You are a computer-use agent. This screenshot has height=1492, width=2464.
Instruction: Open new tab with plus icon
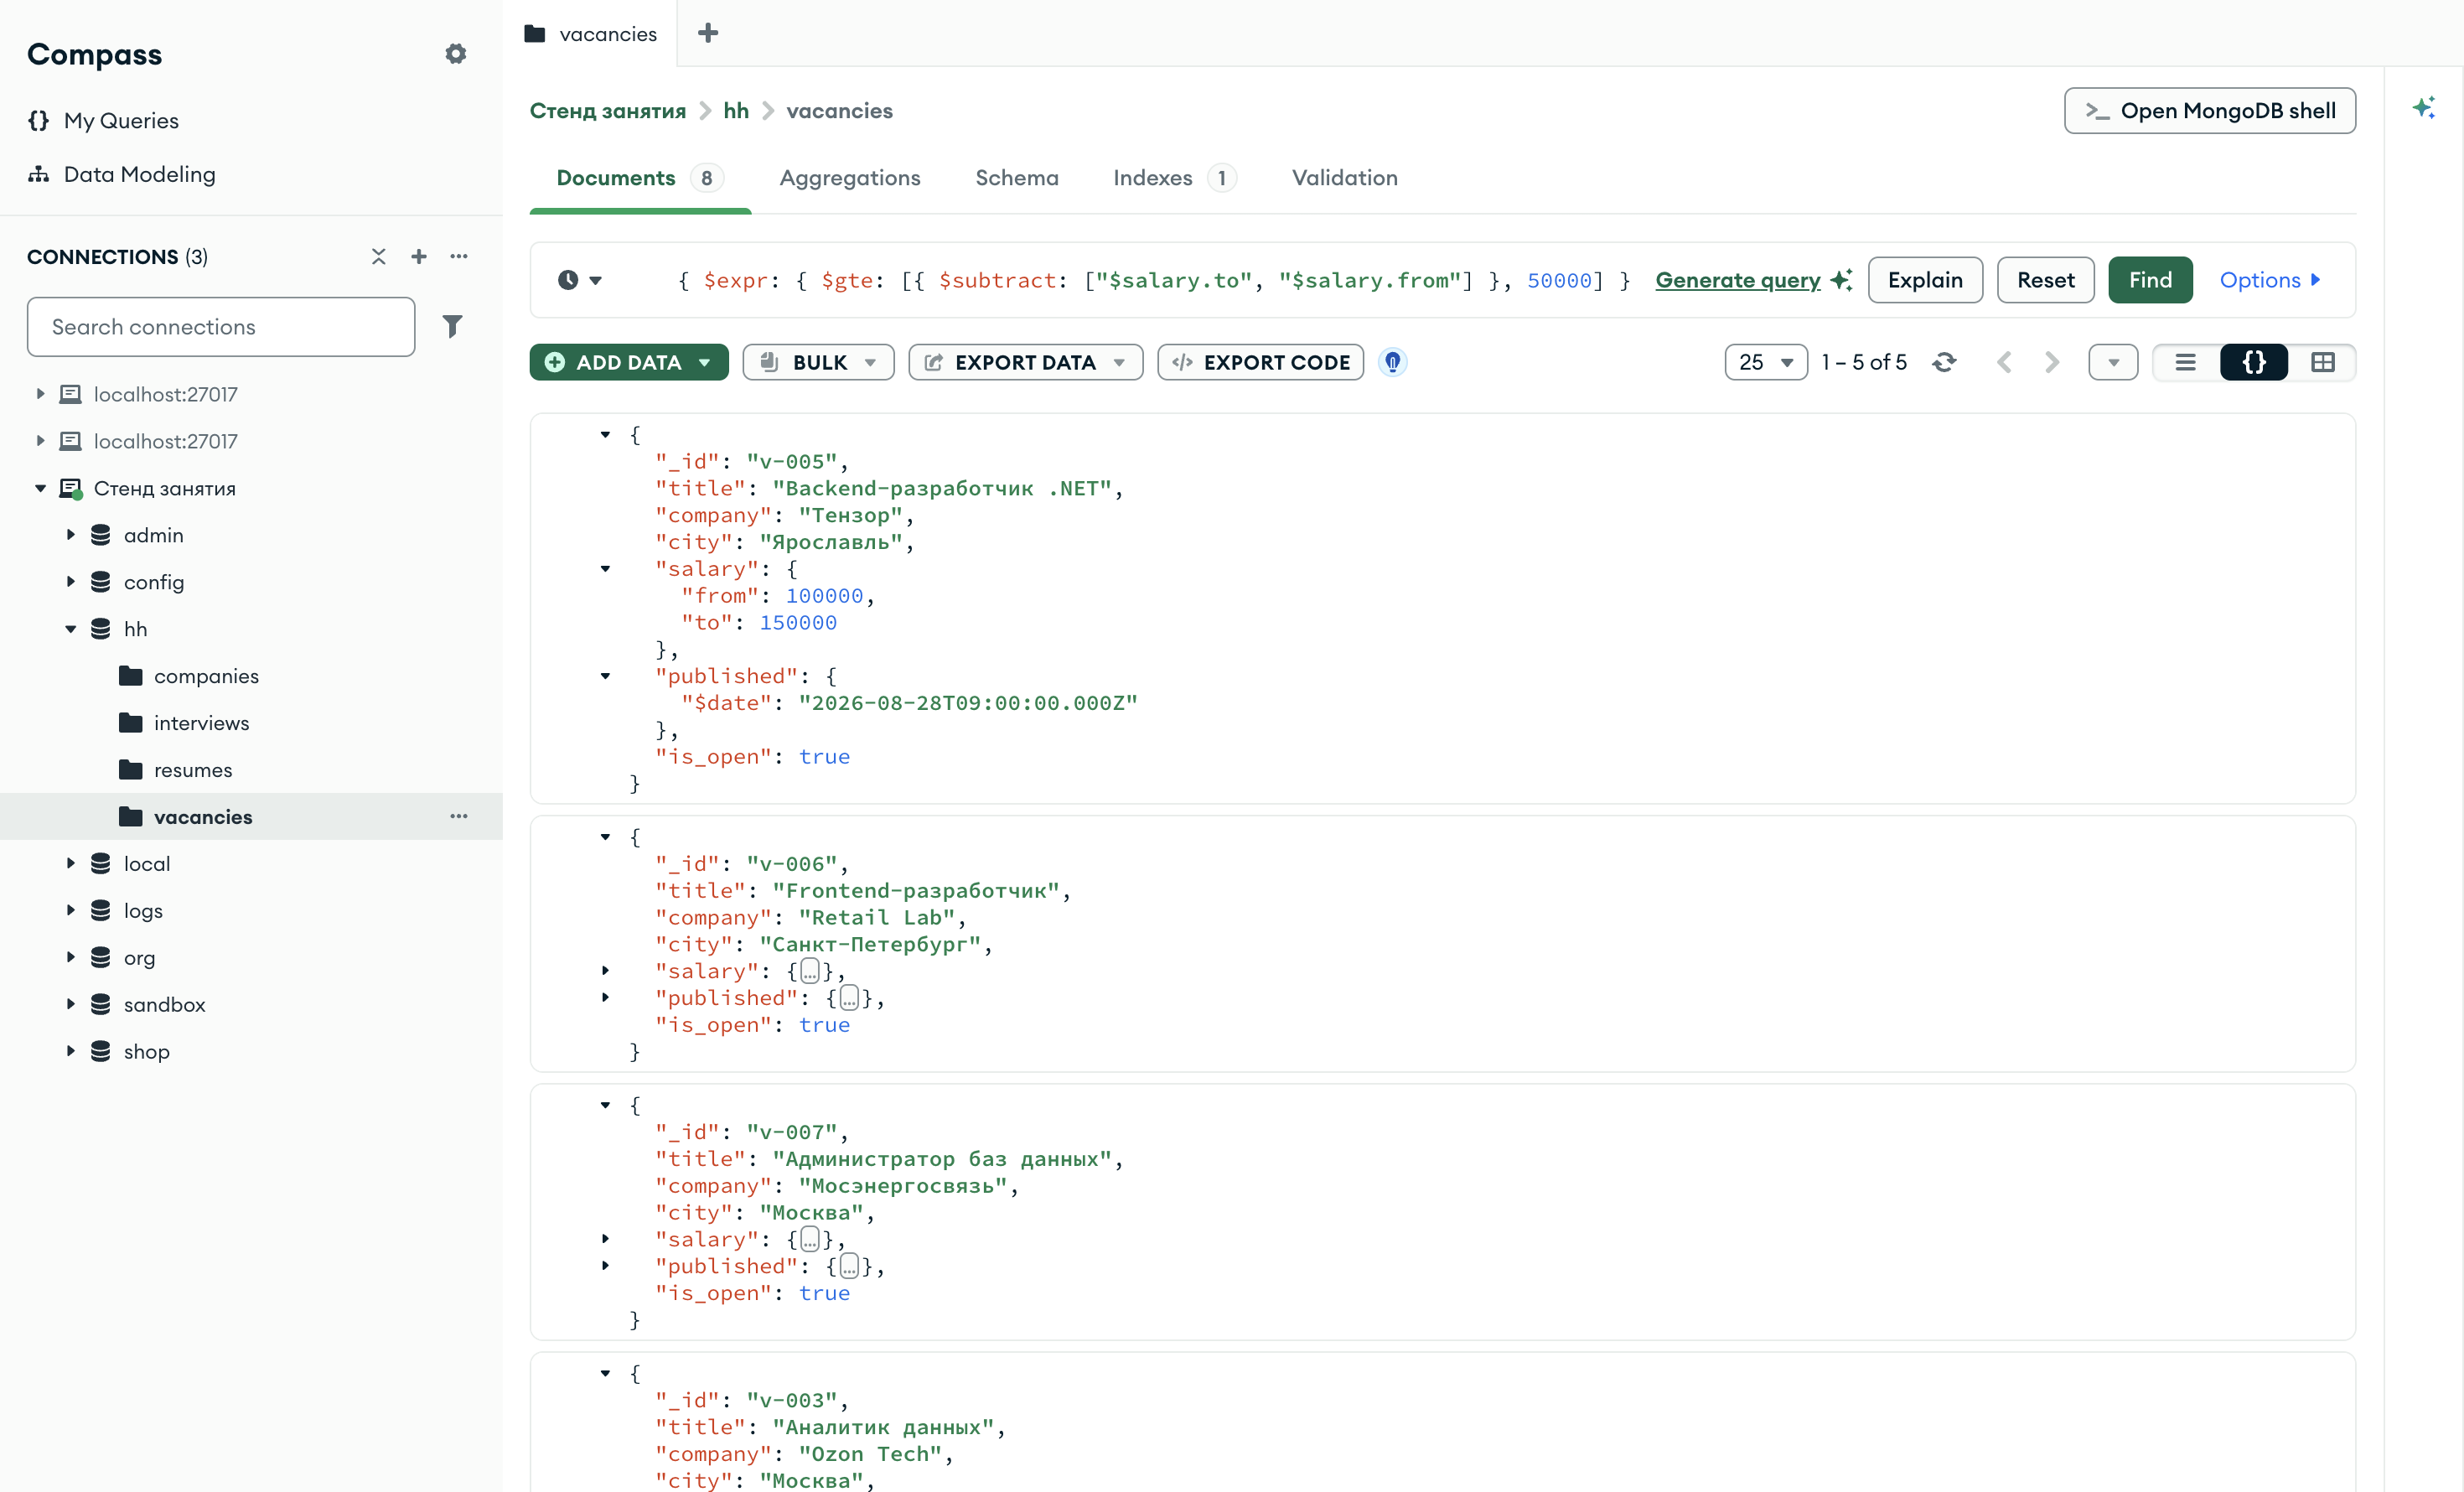click(708, 33)
